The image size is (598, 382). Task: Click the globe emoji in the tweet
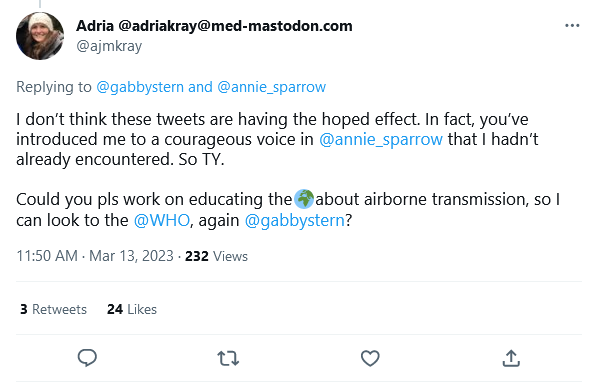[304, 199]
